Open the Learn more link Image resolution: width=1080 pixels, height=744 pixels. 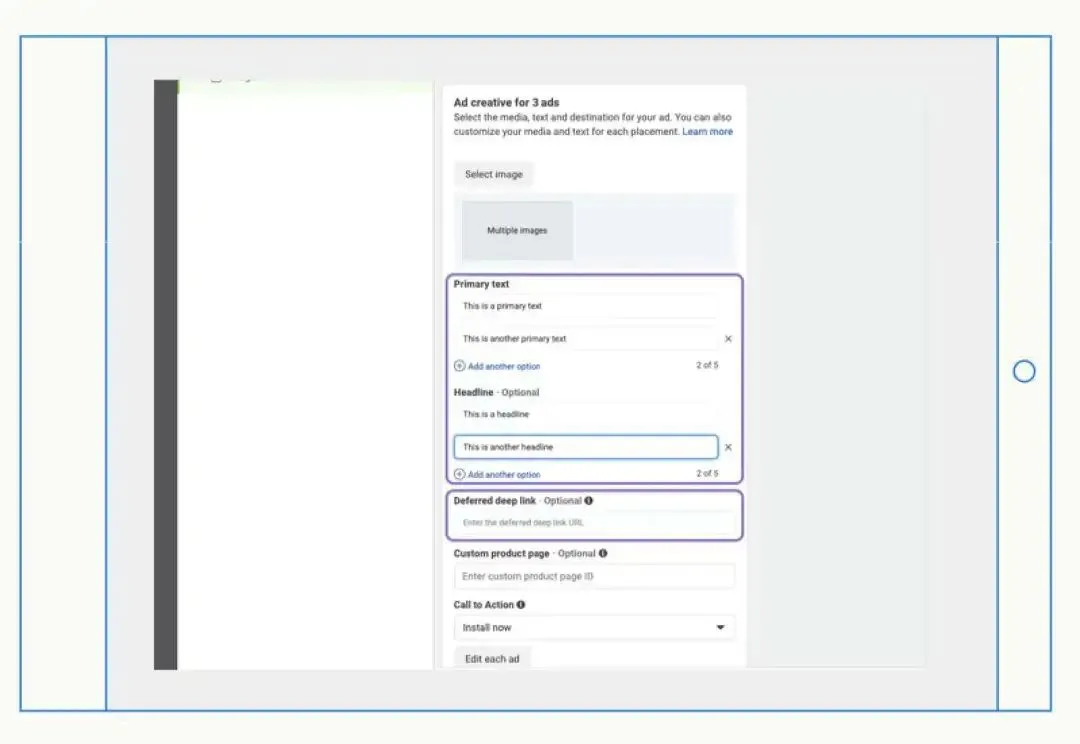point(707,132)
